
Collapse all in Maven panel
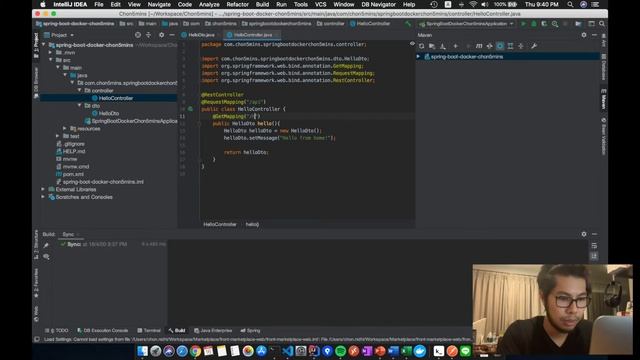[x=521, y=46]
